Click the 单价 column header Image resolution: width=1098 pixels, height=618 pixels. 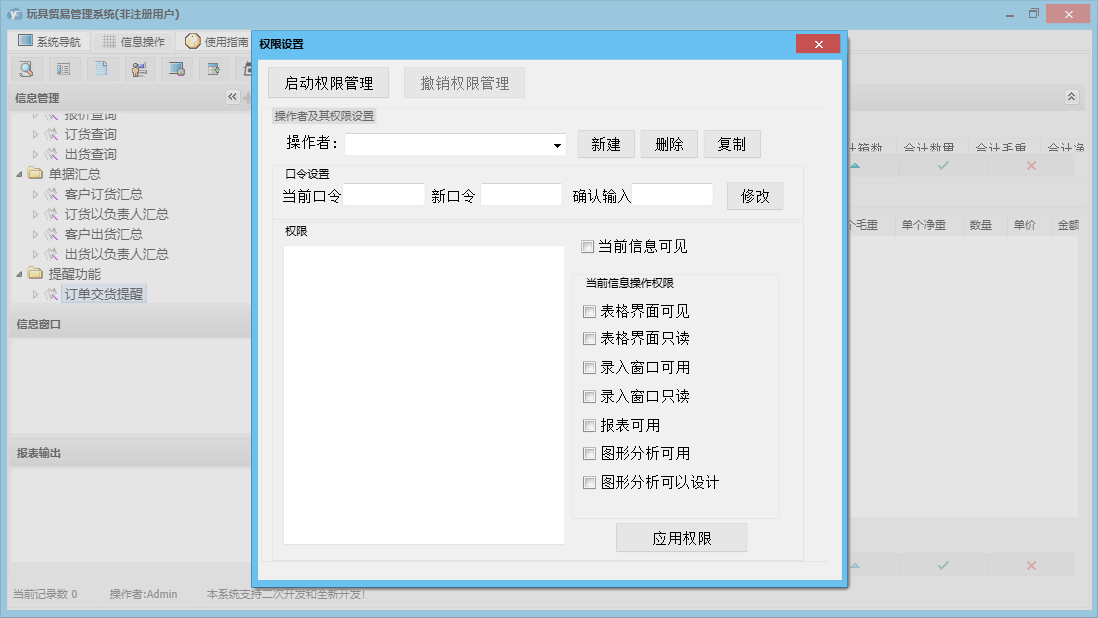pyautogui.click(x=1024, y=225)
